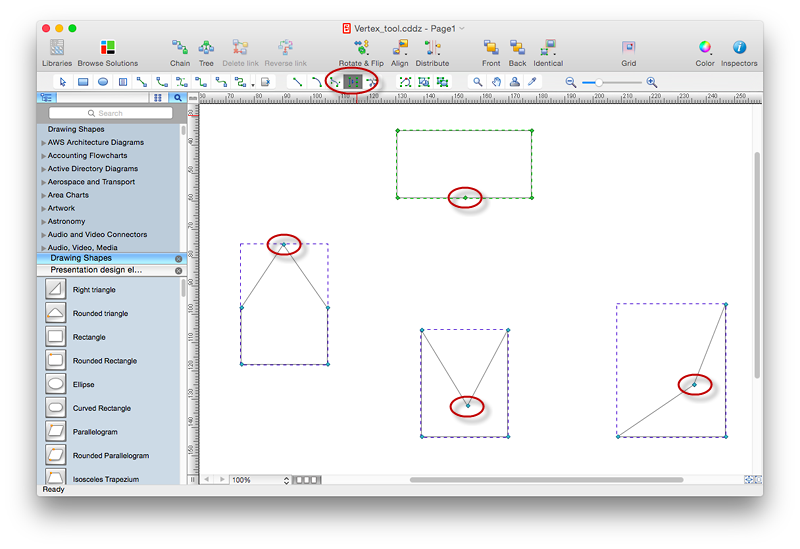Choose the Select arrow tool
This screenshot has width=800, height=549.
click(63, 82)
